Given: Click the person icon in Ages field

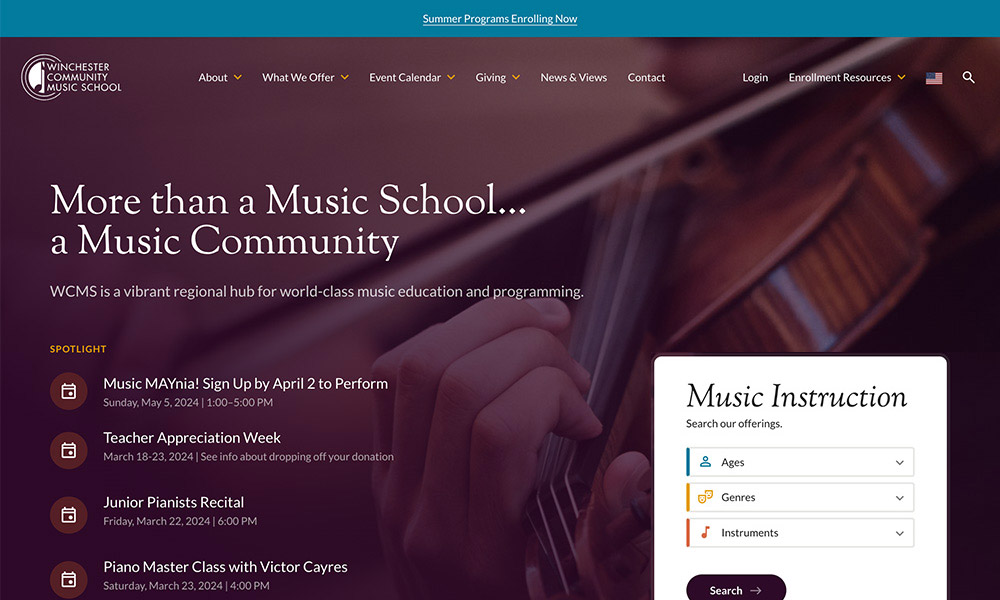Looking at the screenshot, I should coord(705,462).
